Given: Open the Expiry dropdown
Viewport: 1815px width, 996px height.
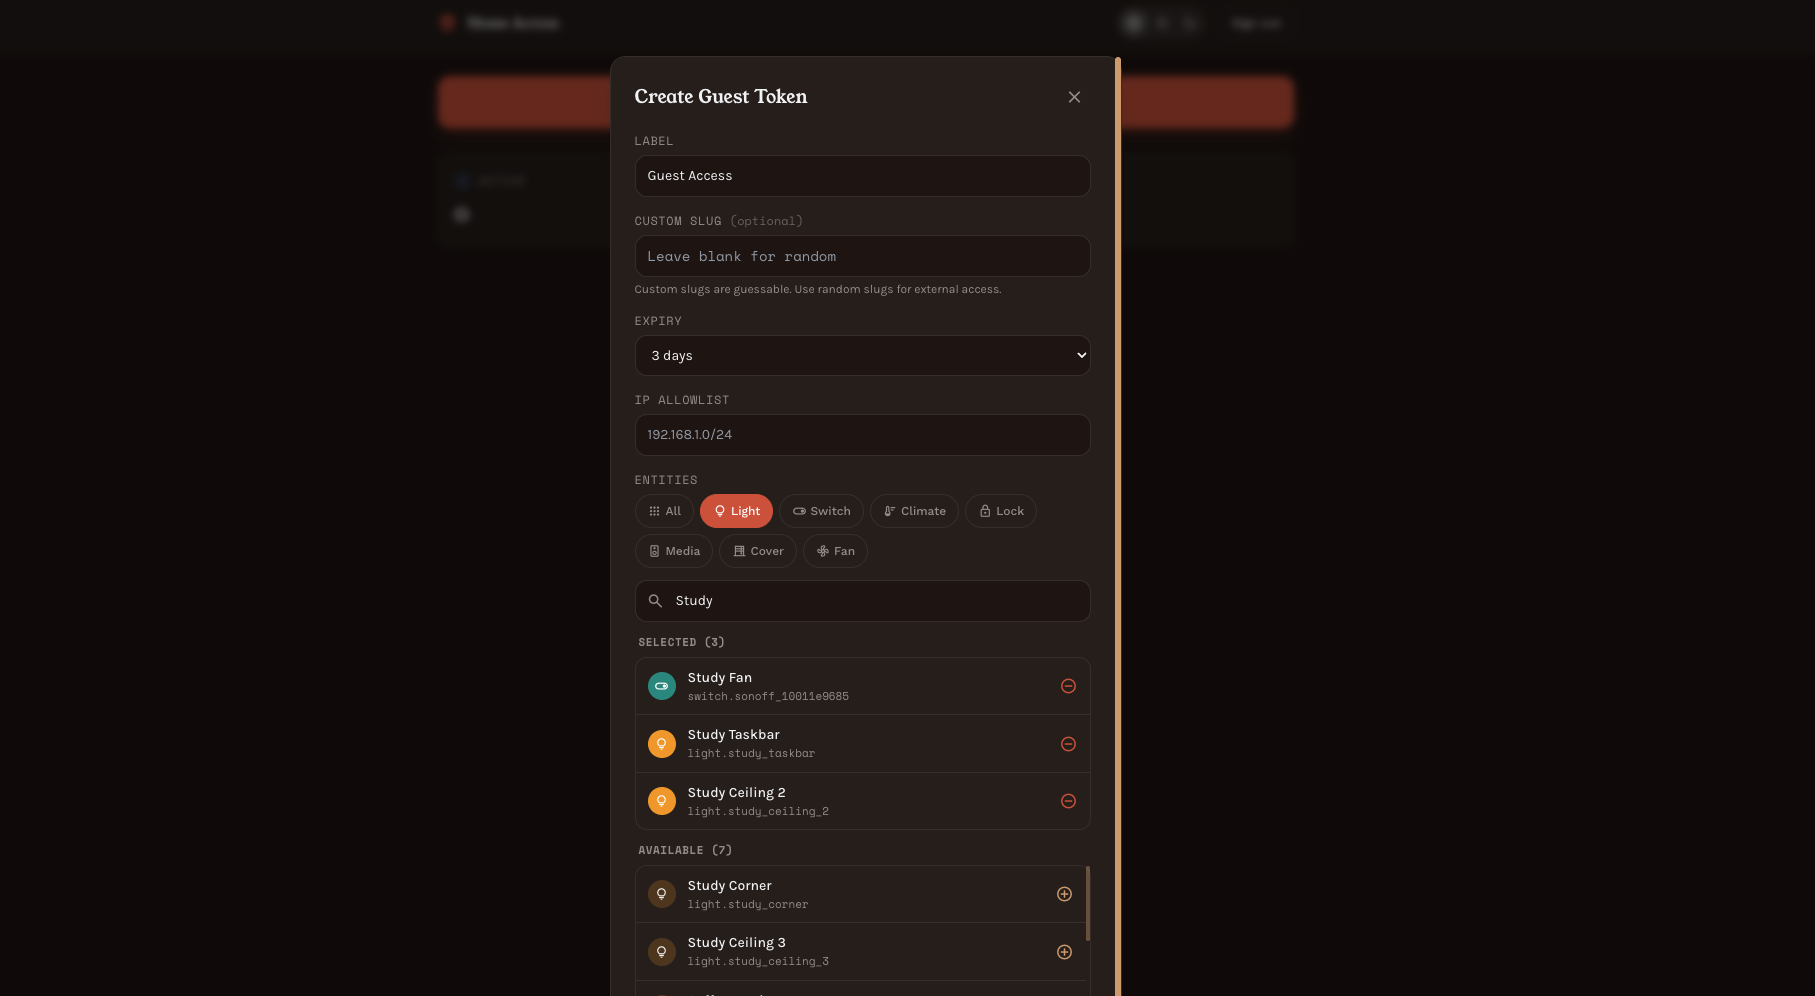Looking at the screenshot, I should tap(862, 356).
